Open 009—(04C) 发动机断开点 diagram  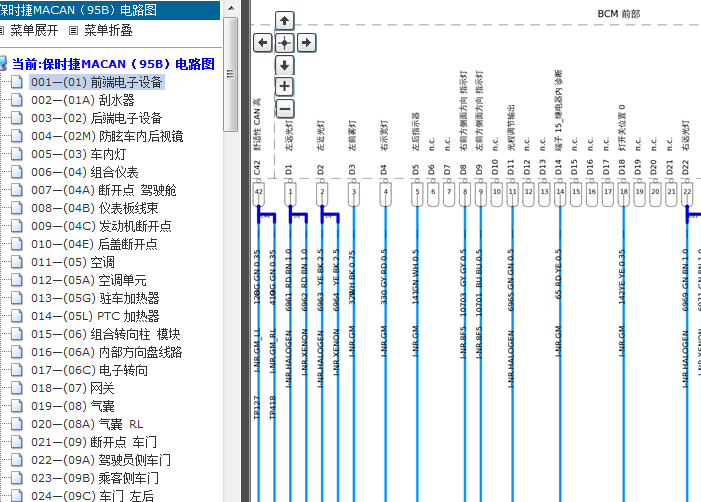click(101, 226)
